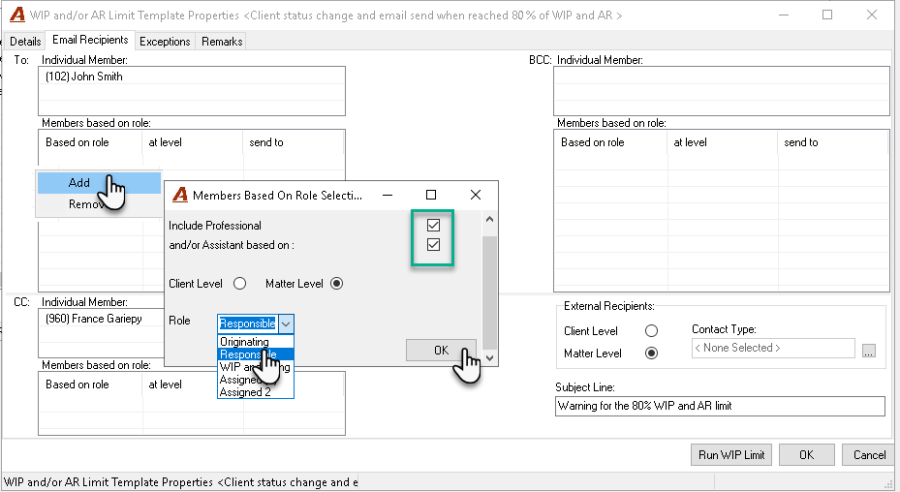Close the Members Based On Role dialog
This screenshot has height=492, width=900.
click(x=475, y=195)
